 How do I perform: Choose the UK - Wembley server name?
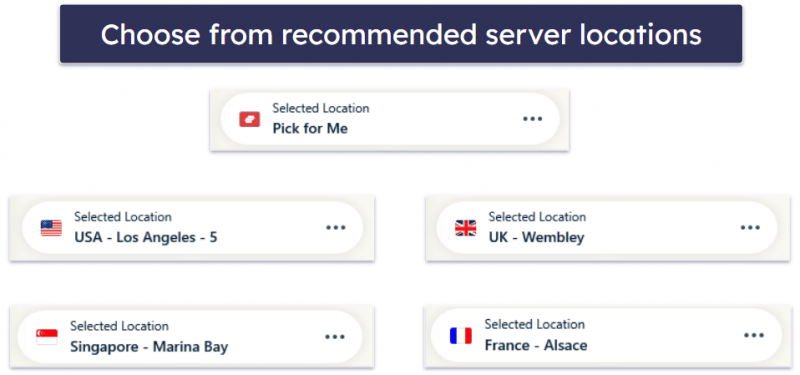point(536,237)
